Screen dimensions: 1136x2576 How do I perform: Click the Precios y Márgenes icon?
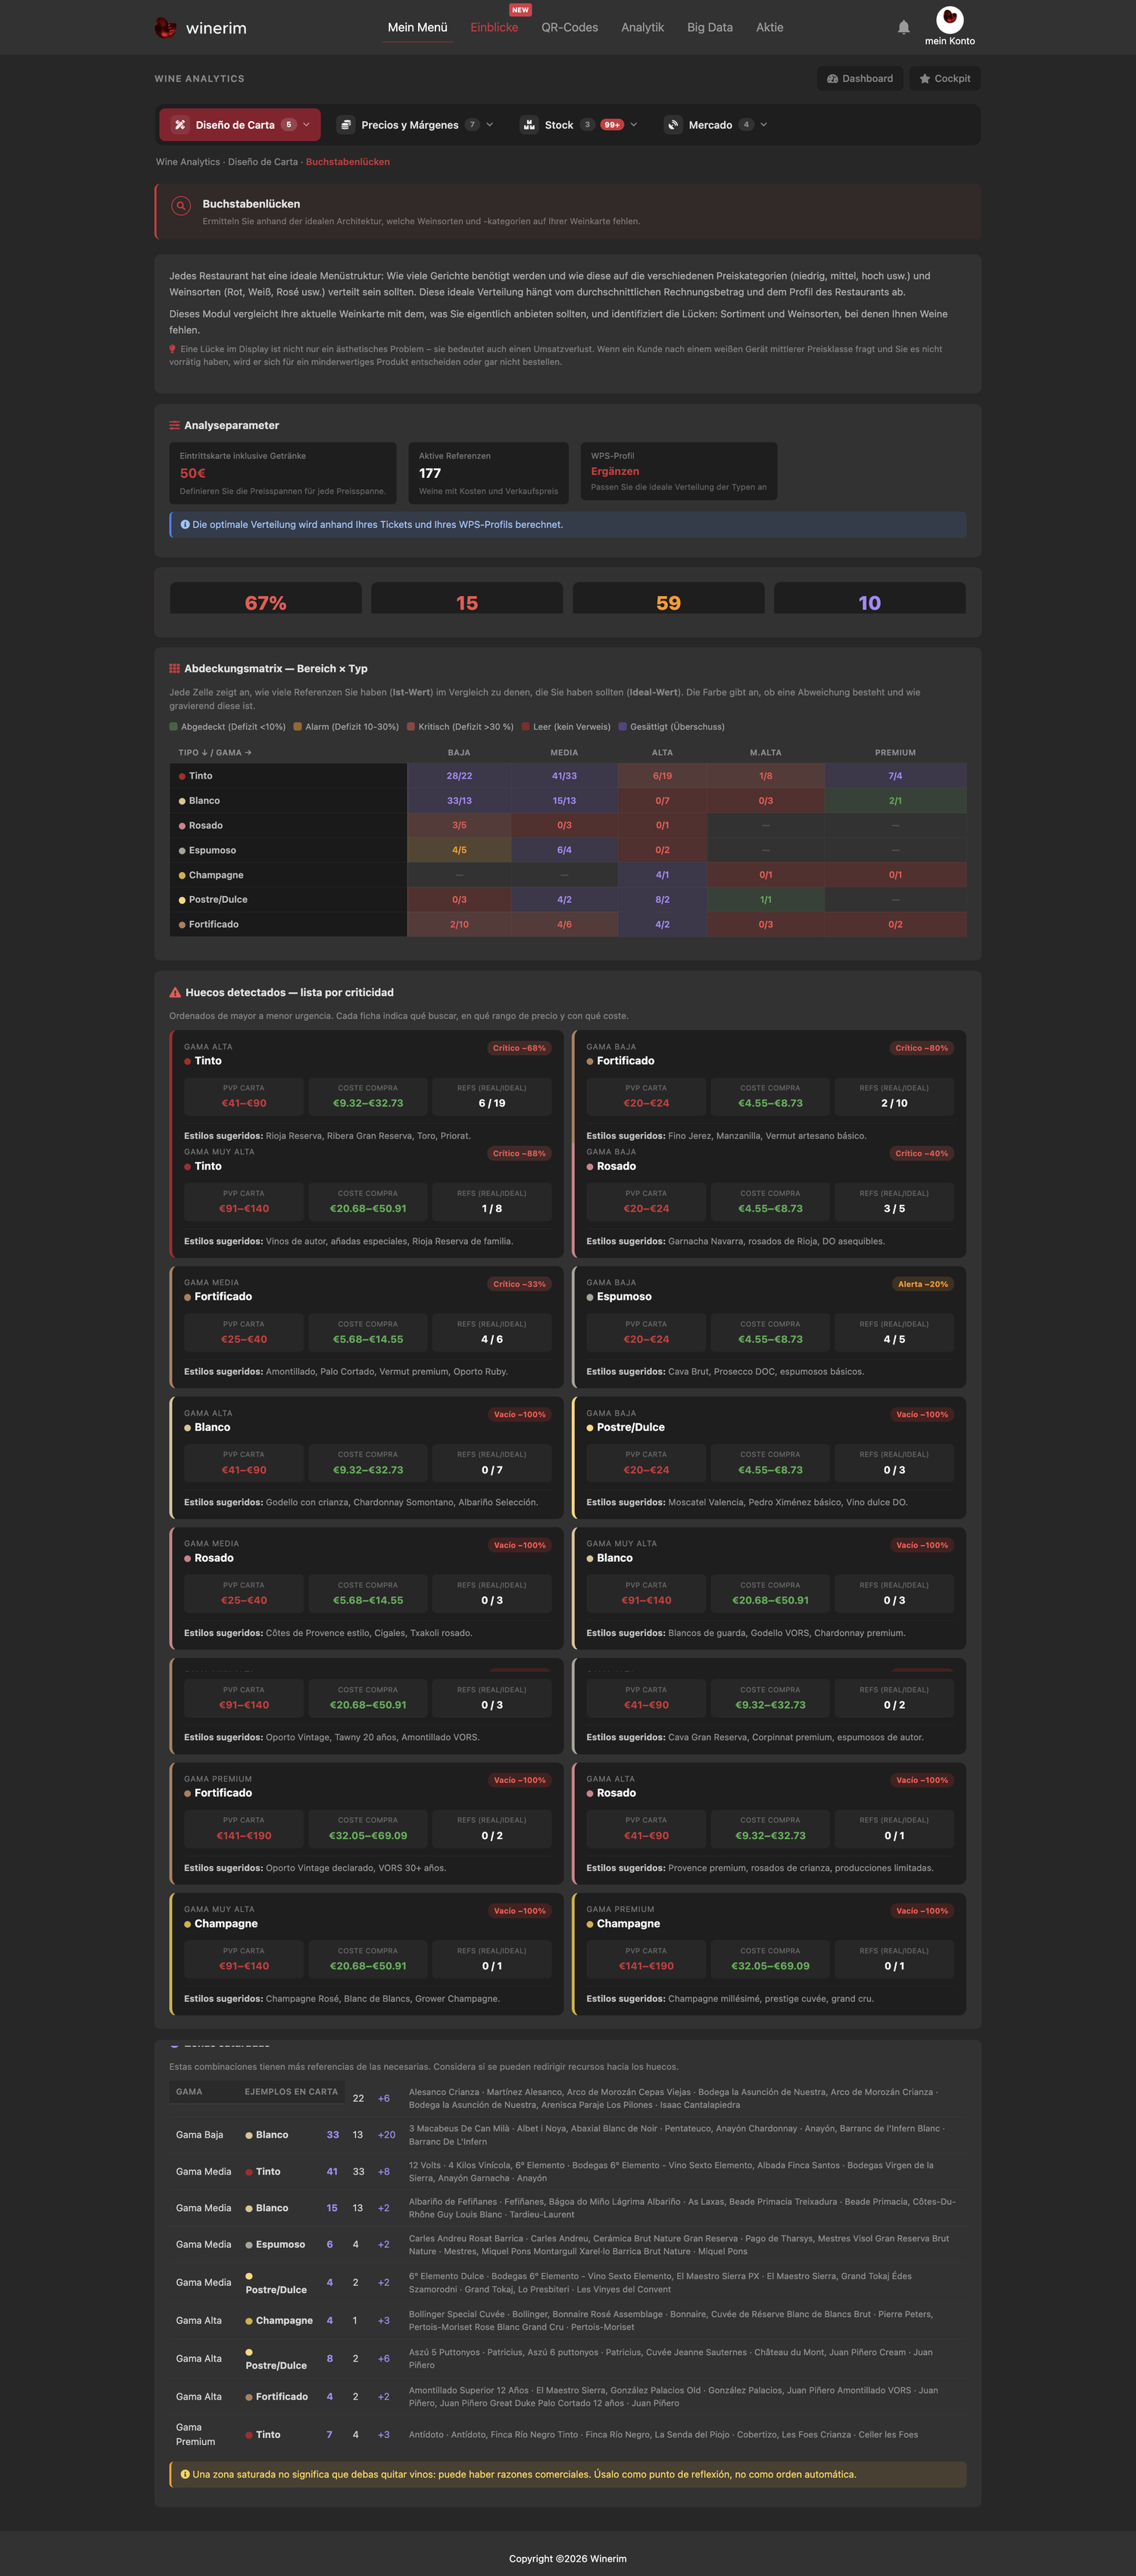pyautogui.click(x=345, y=125)
